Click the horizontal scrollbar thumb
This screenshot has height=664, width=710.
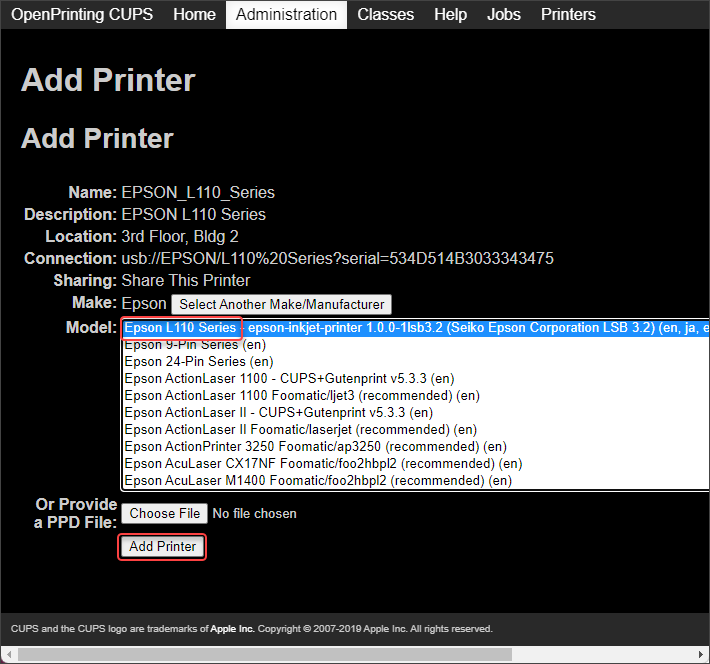click(265, 654)
